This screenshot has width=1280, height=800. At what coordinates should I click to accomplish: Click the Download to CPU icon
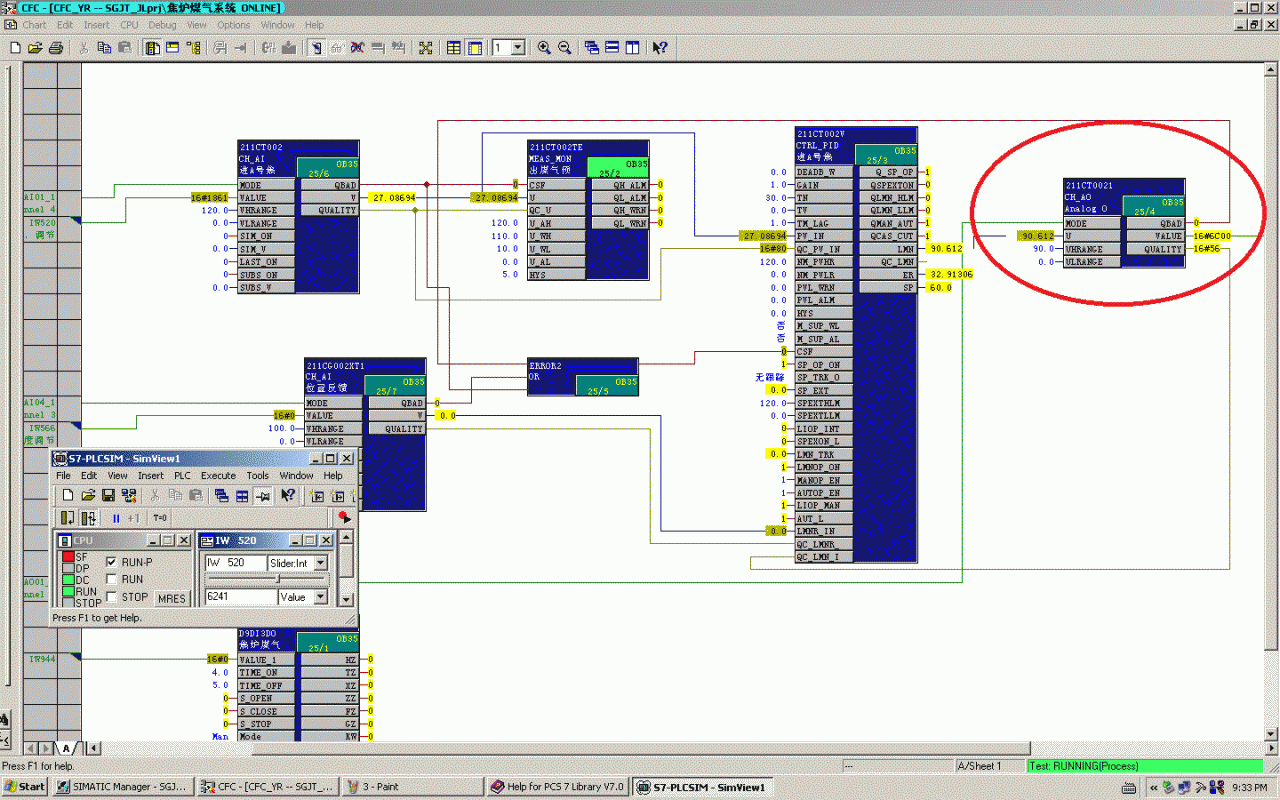(288, 47)
